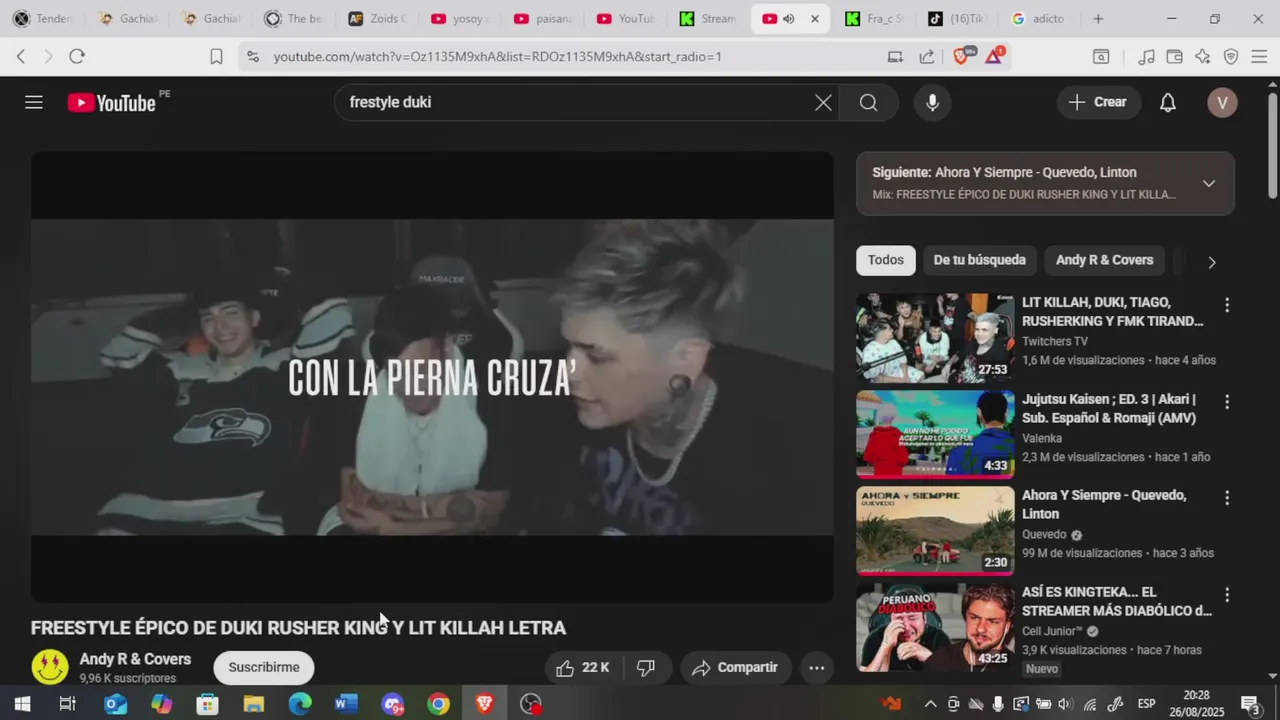The height and width of the screenshot is (720, 1280).
Task: Open the sidebar search panel icon
Action: point(1101,56)
